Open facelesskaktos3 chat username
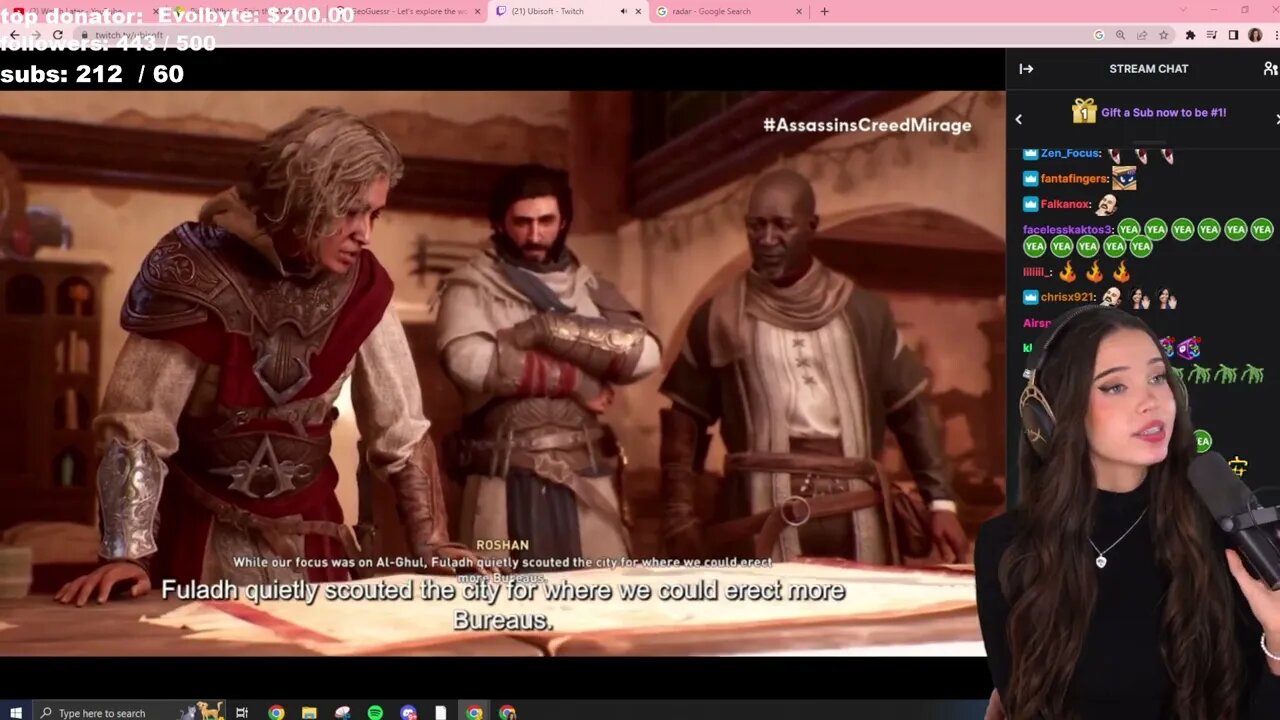 point(1067,230)
